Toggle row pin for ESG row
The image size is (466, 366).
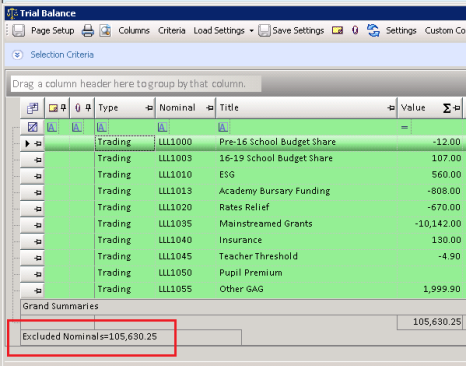tap(38, 176)
